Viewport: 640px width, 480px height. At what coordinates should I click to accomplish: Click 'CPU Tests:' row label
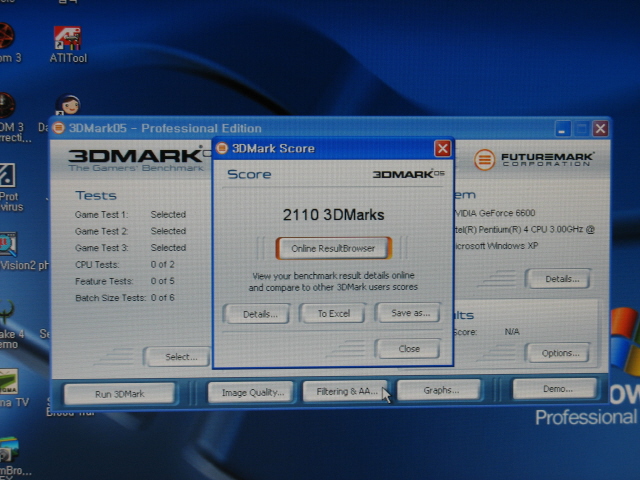pyautogui.click(x=97, y=265)
